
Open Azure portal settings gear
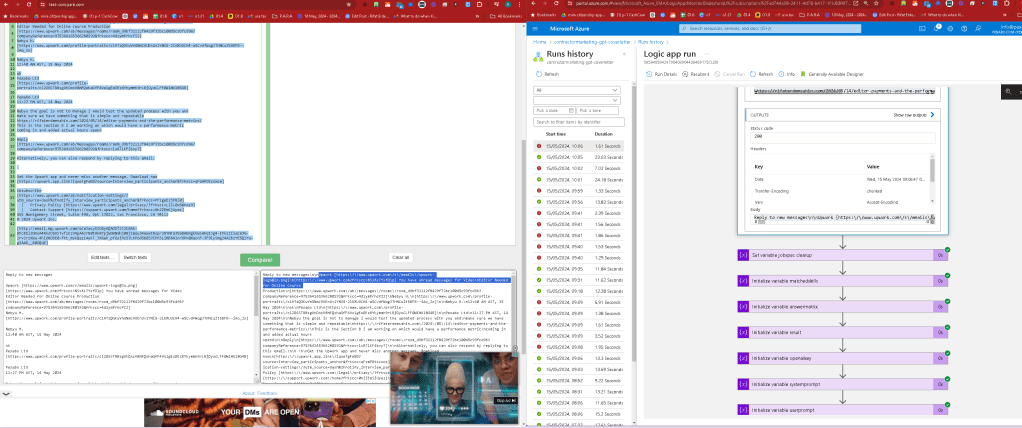950,29
